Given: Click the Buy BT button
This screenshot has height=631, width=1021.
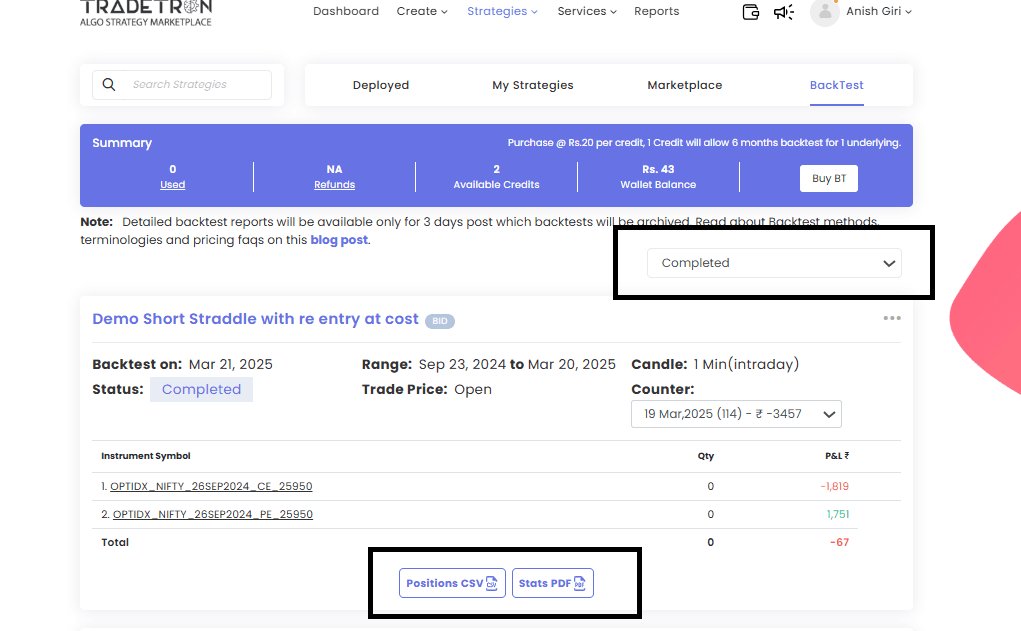Looking at the screenshot, I should (x=829, y=178).
